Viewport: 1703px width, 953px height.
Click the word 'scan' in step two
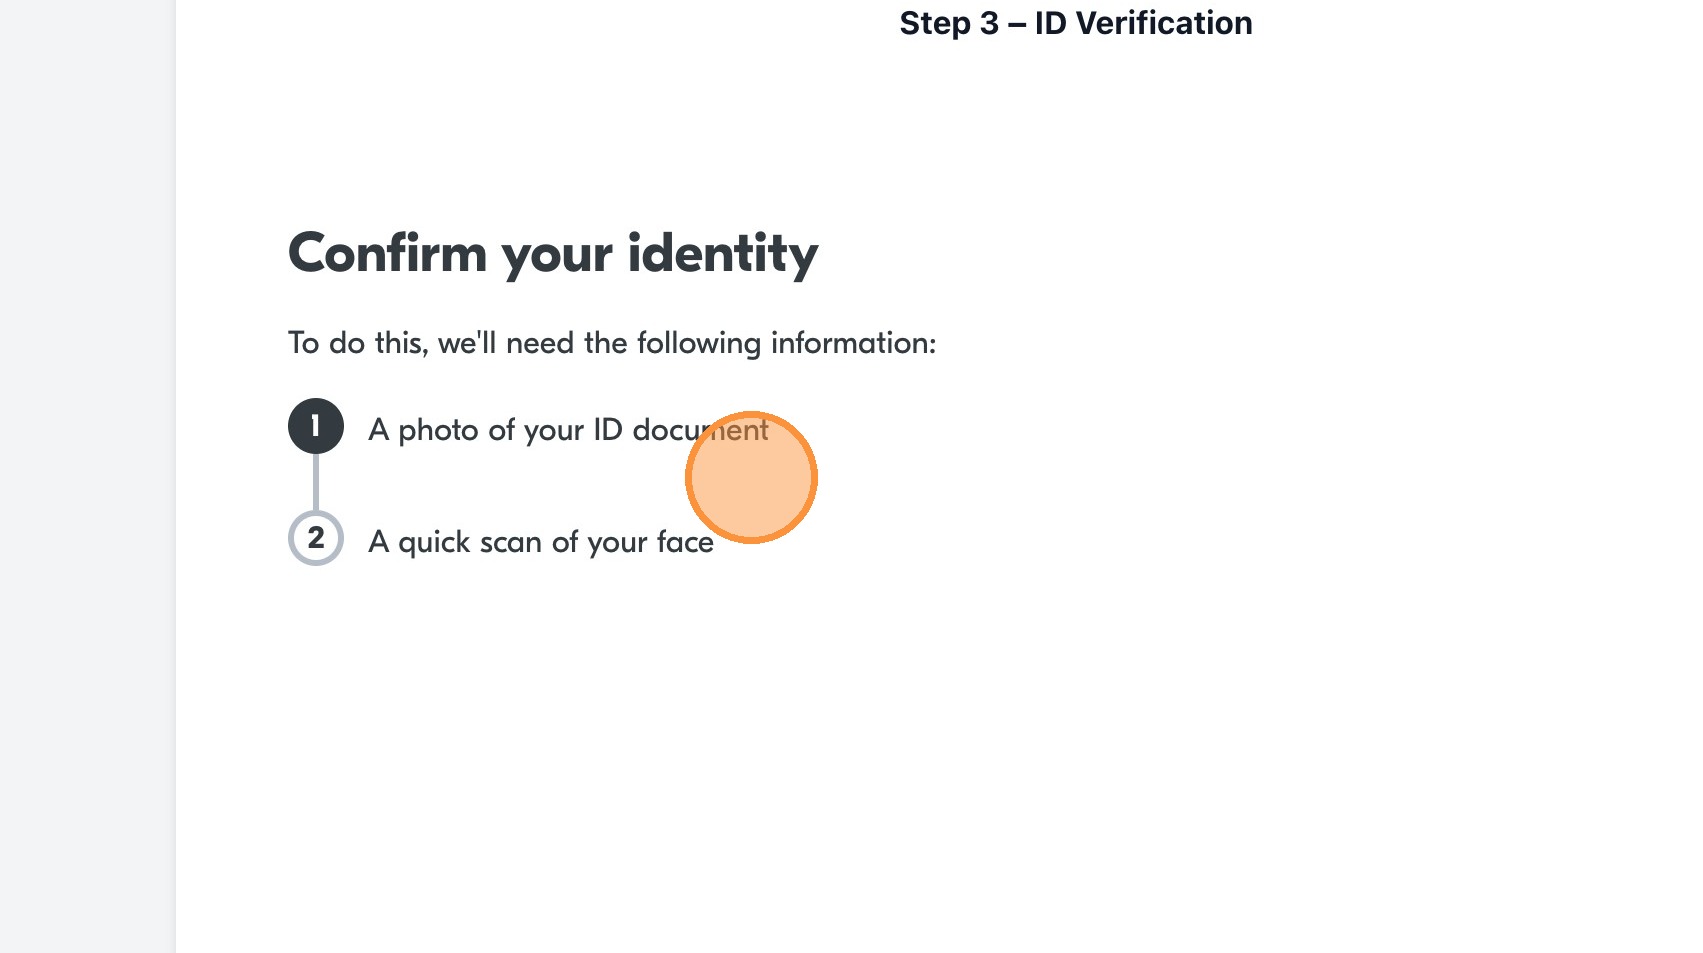[510, 542]
